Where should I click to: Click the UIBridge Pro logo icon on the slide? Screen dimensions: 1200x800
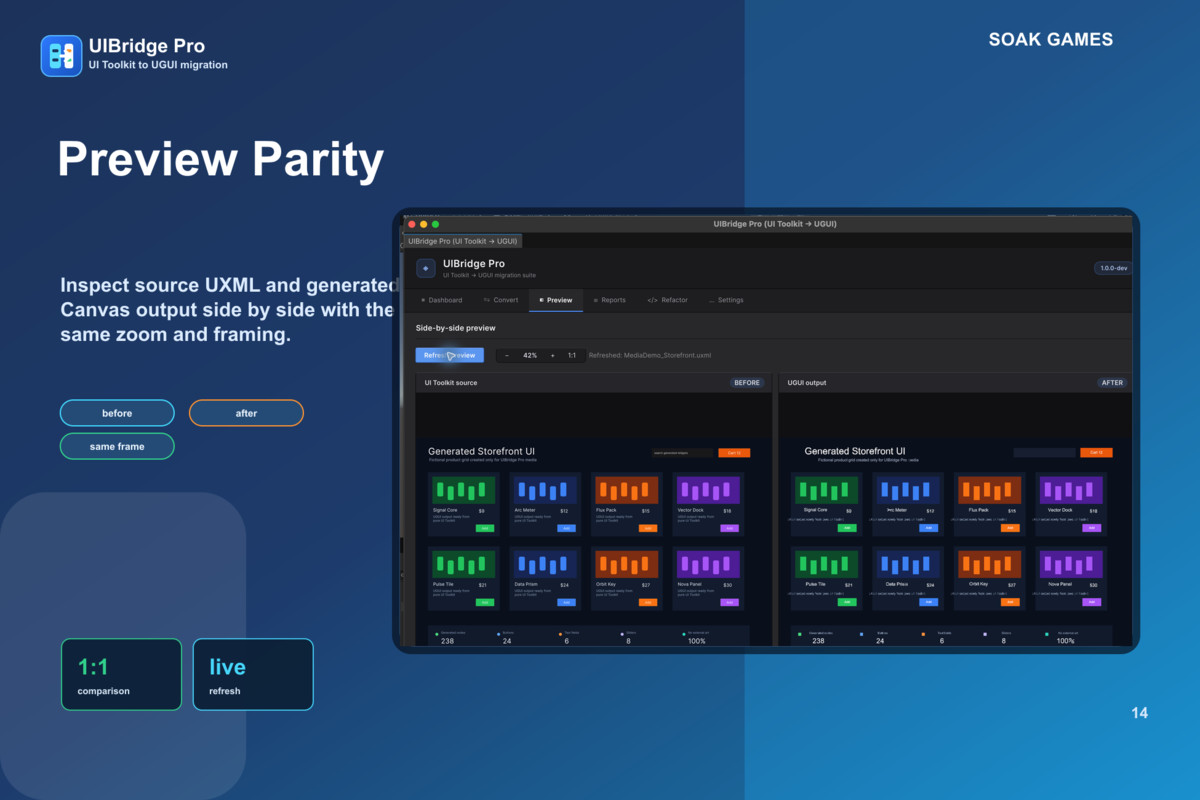click(61, 56)
